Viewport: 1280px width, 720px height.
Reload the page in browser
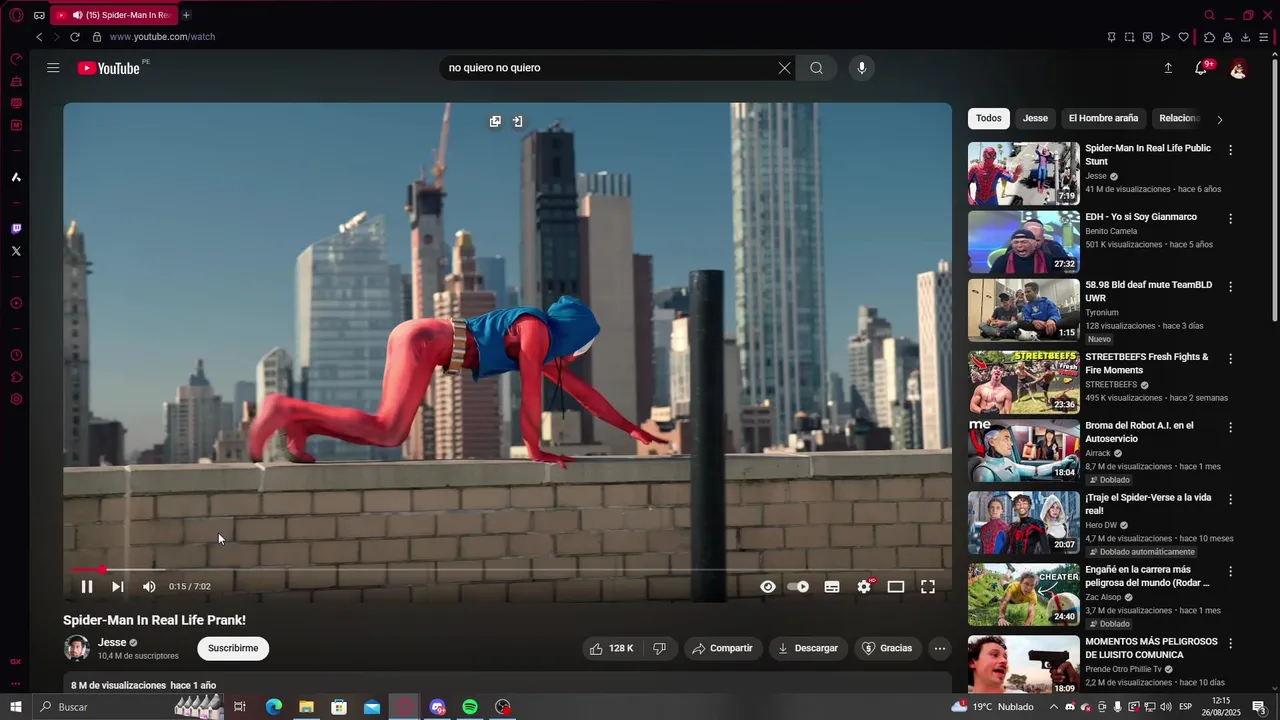(x=74, y=37)
